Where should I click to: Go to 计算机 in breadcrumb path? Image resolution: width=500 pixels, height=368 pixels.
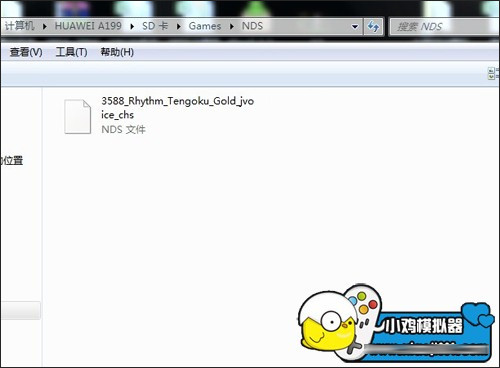[20, 26]
